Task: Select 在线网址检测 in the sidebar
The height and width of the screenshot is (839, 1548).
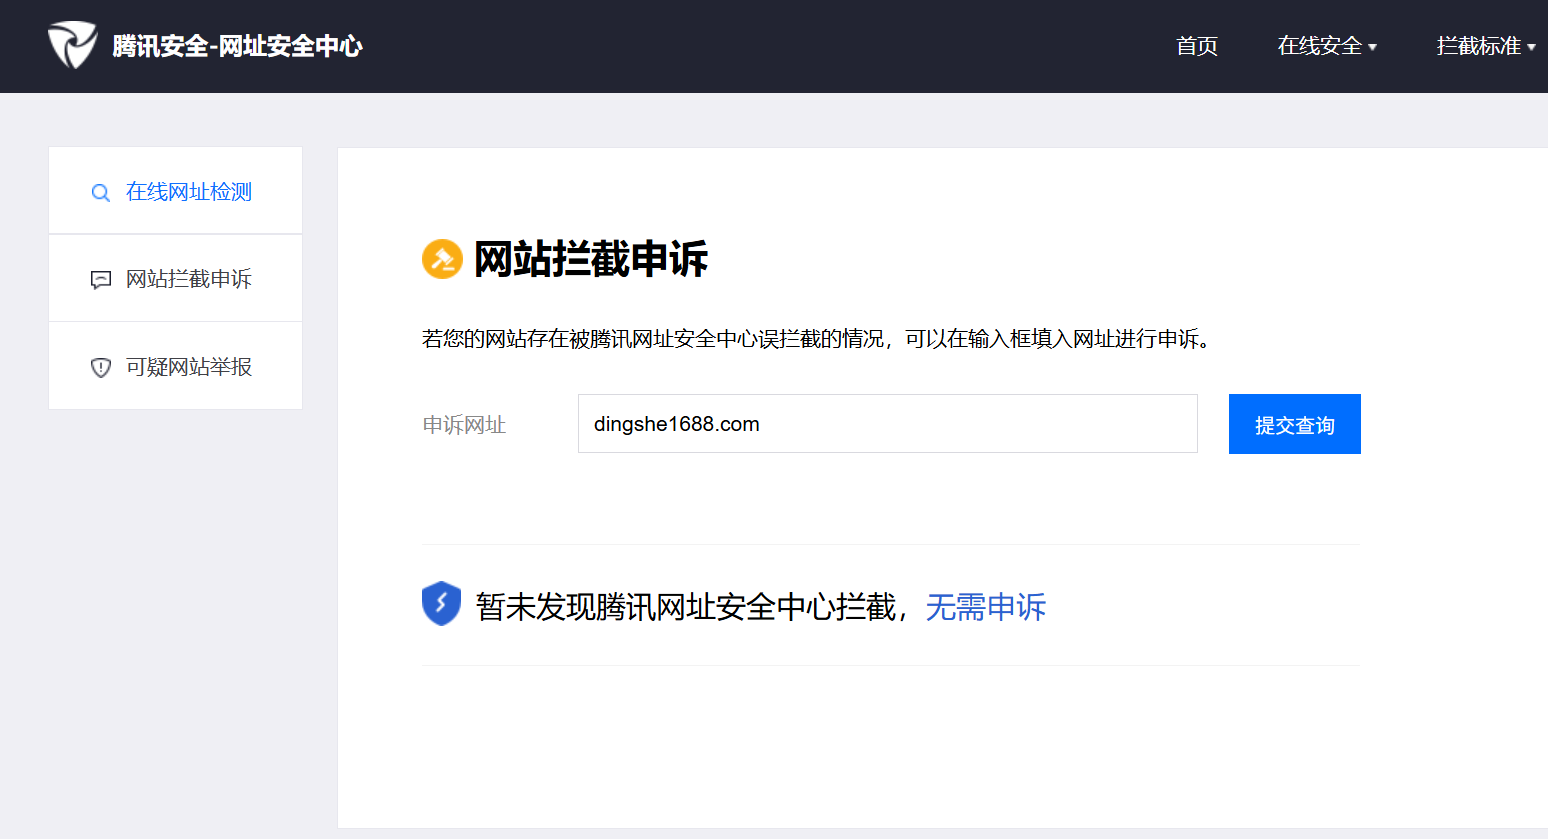Action: tap(176, 191)
